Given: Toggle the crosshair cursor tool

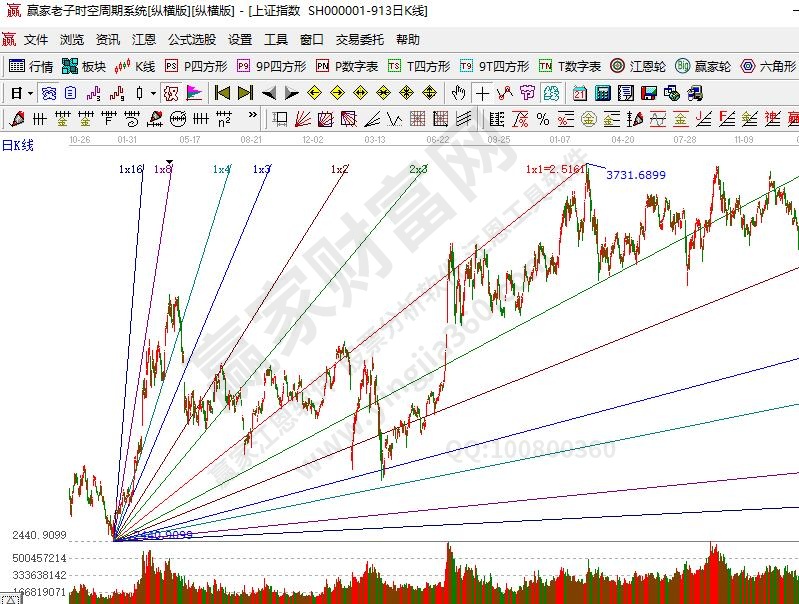Looking at the screenshot, I should tap(482, 93).
